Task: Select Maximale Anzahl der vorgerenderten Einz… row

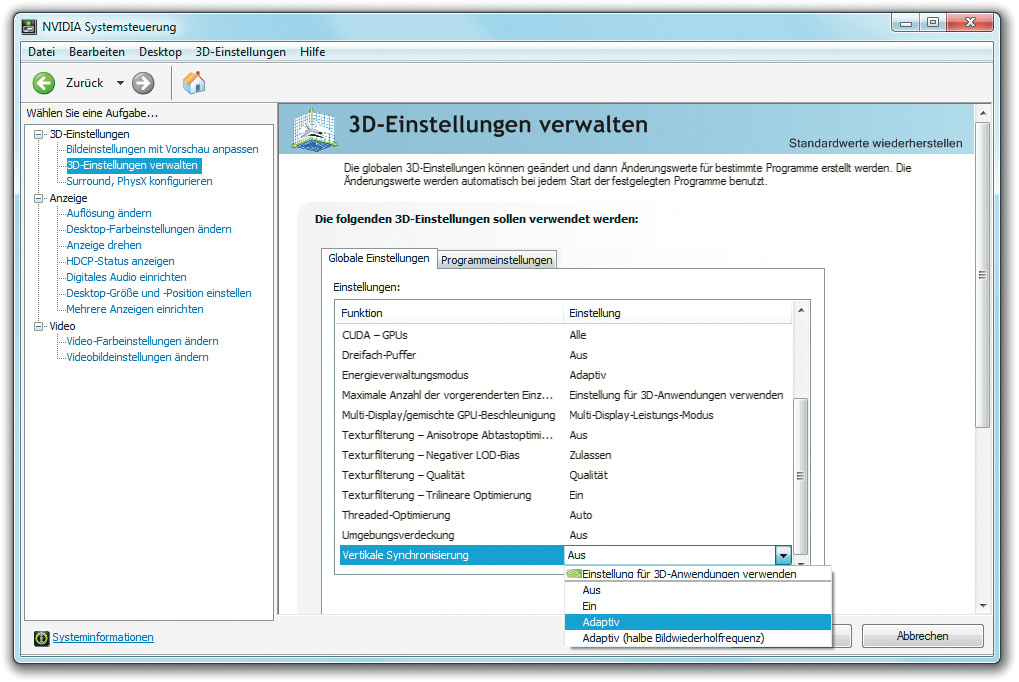Action: [565, 395]
